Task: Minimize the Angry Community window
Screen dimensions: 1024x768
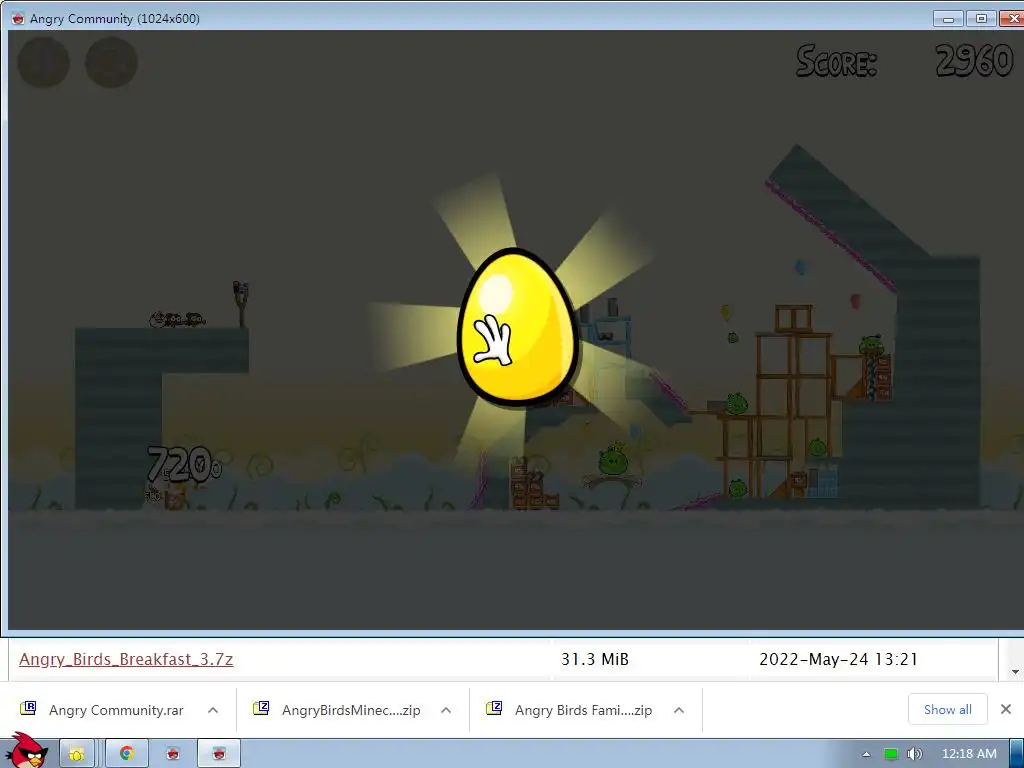Action: pos(948,18)
